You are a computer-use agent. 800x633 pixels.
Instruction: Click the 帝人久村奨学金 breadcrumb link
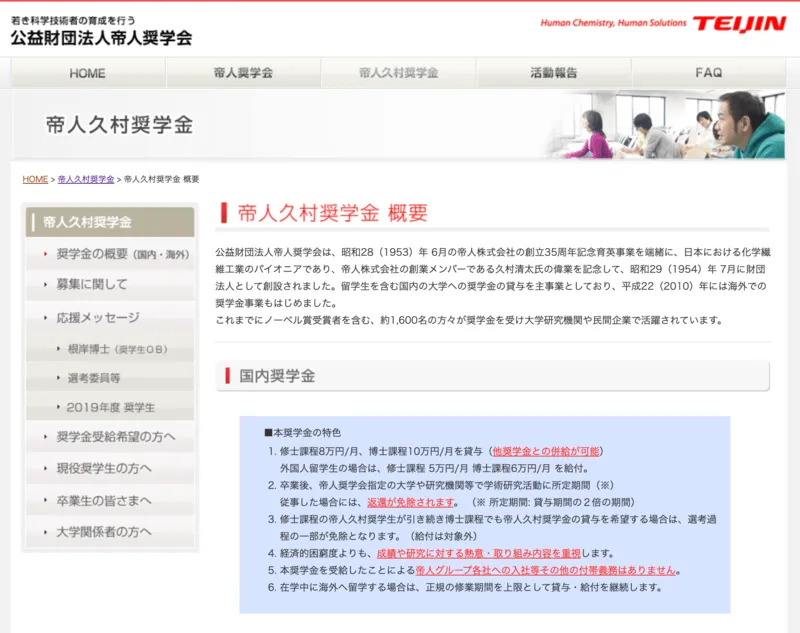click(x=85, y=179)
